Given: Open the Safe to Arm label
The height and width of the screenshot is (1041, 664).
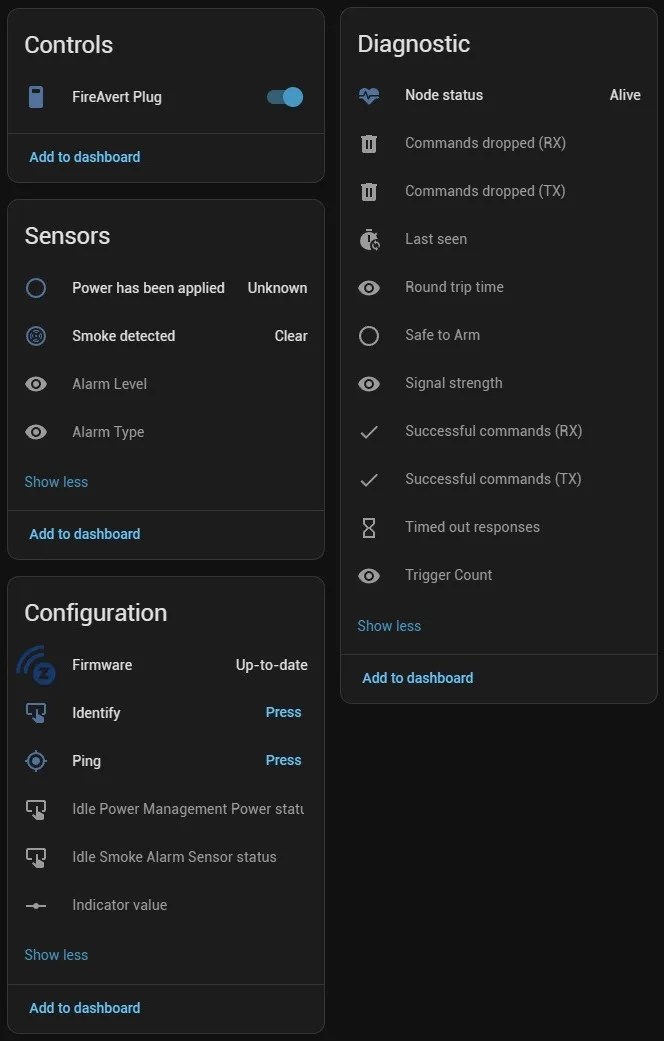Looking at the screenshot, I should tap(443, 335).
